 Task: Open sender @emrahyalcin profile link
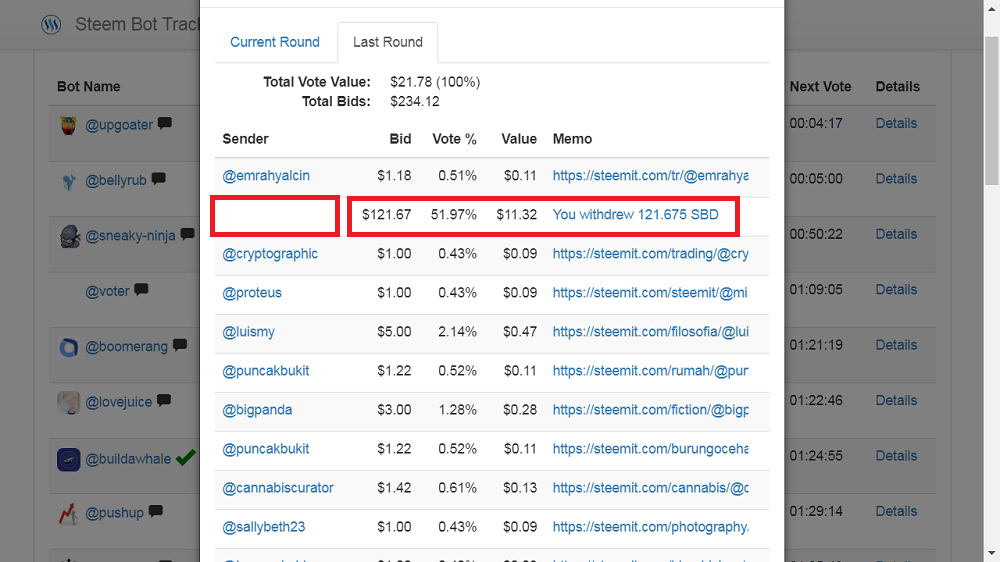266,175
